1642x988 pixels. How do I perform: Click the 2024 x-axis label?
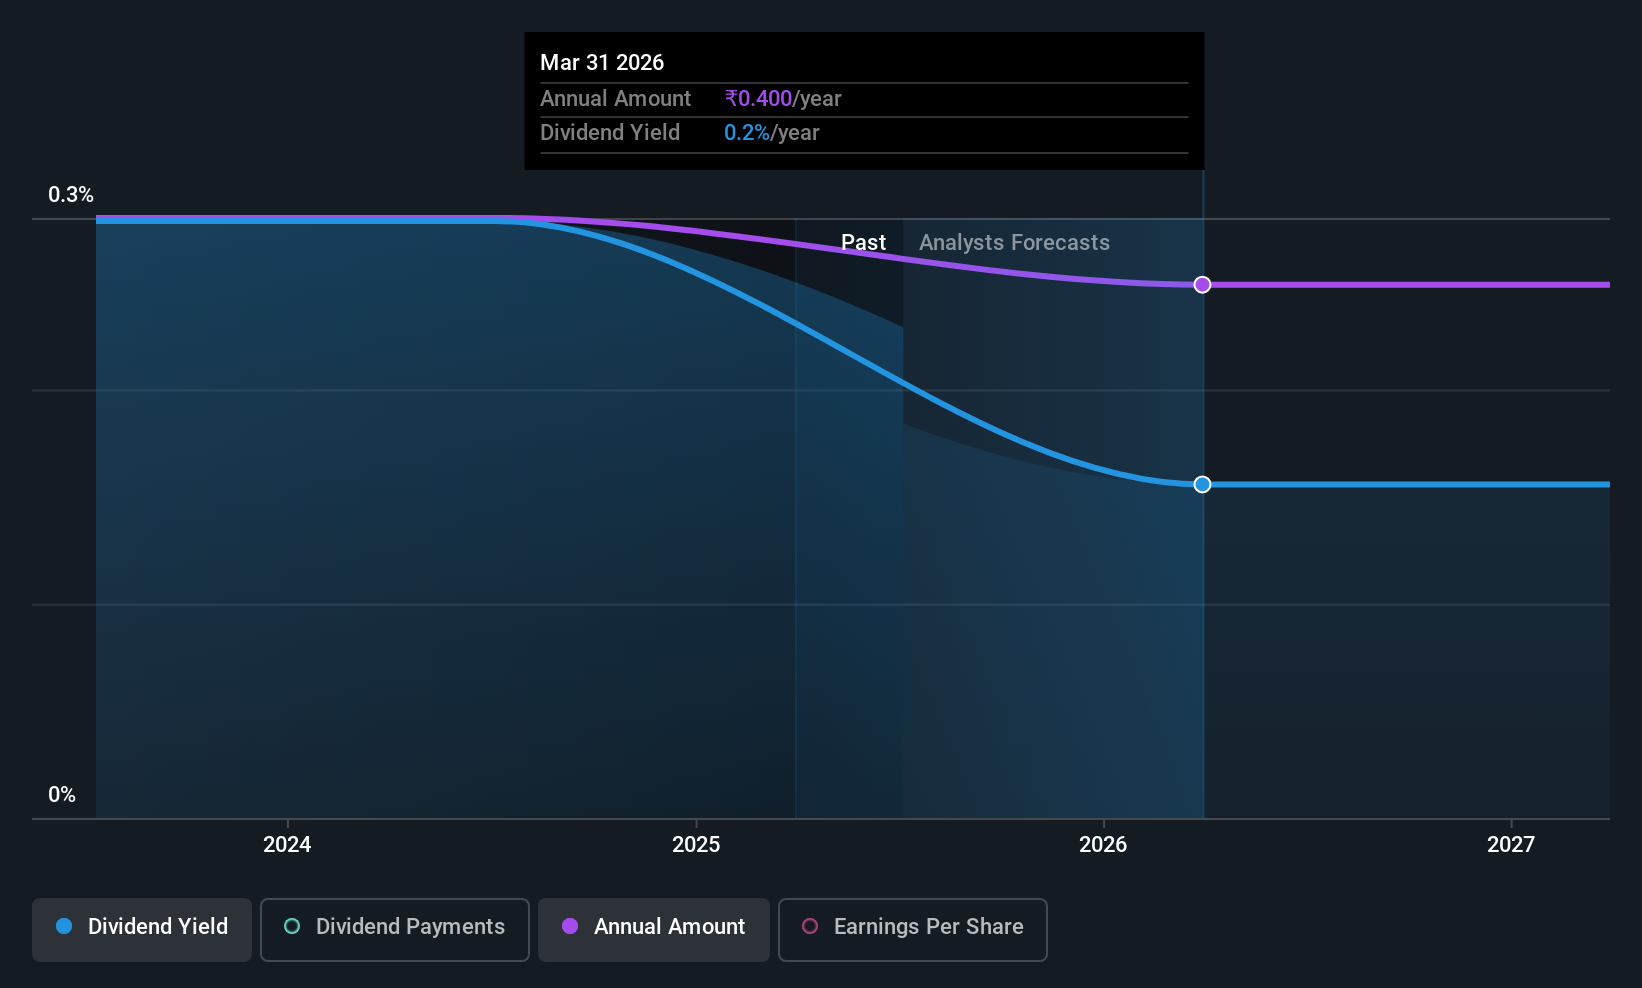[287, 845]
